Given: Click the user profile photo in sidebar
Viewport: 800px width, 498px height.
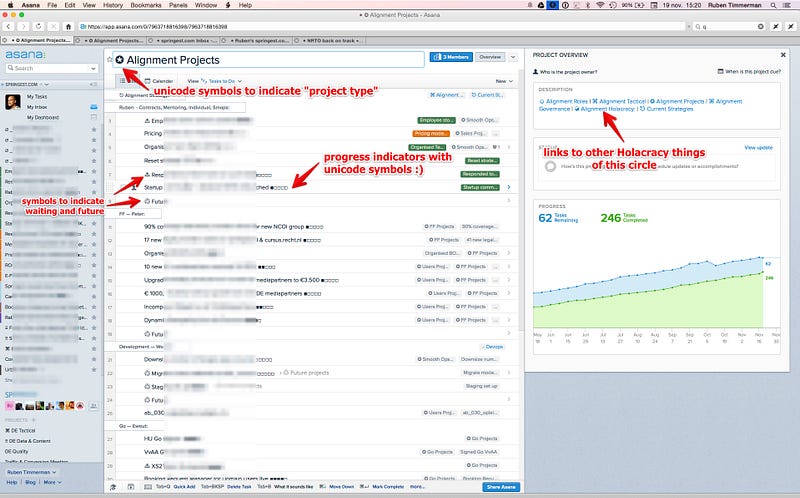Looking at the screenshot, I should click(x=13, y=102).
